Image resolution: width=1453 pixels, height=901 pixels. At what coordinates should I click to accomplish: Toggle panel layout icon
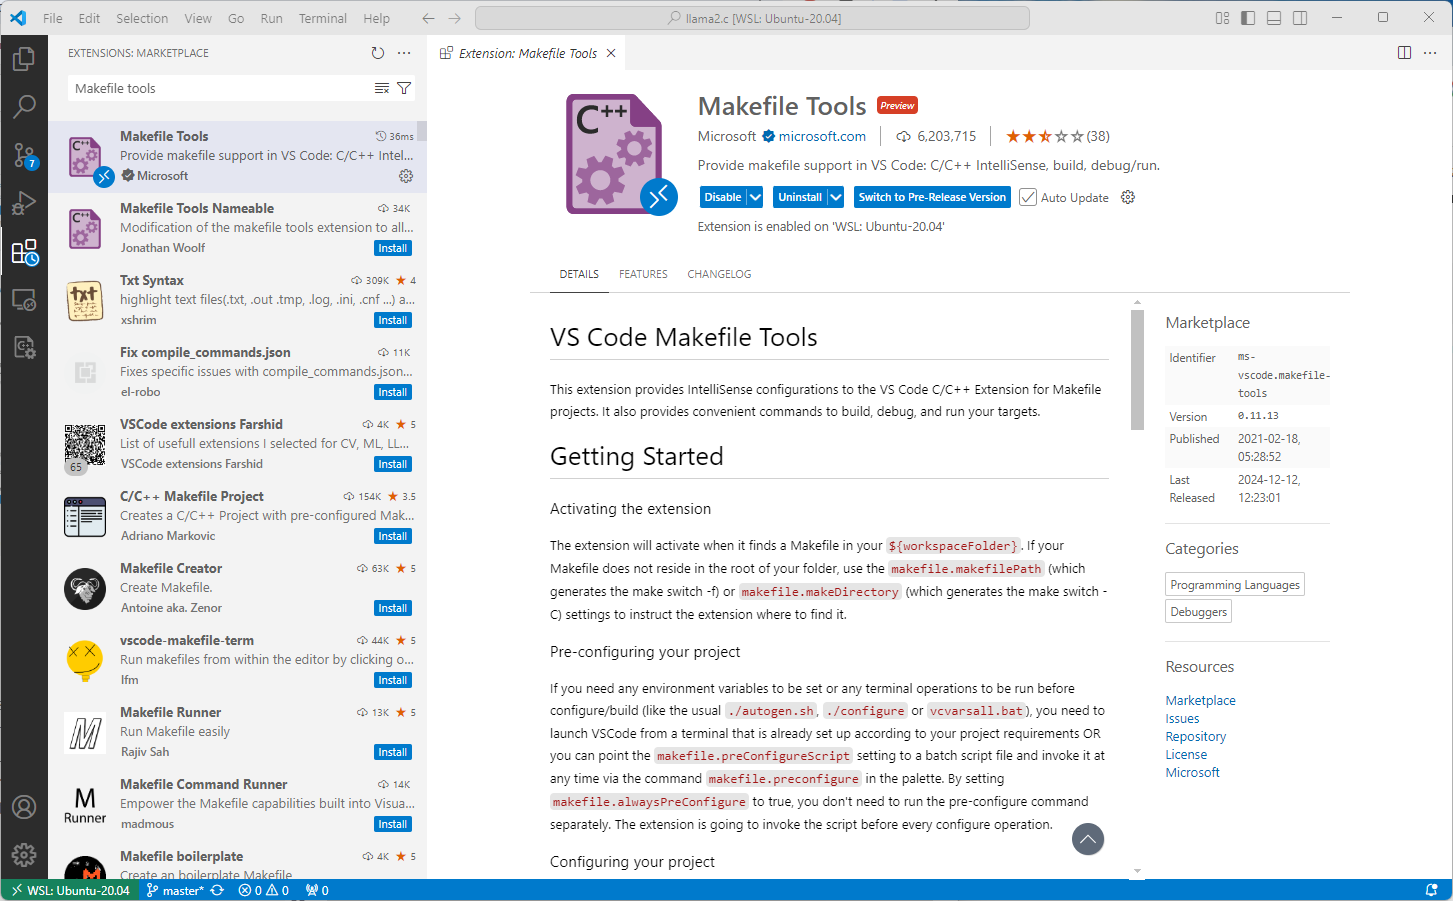(1274, 18)
